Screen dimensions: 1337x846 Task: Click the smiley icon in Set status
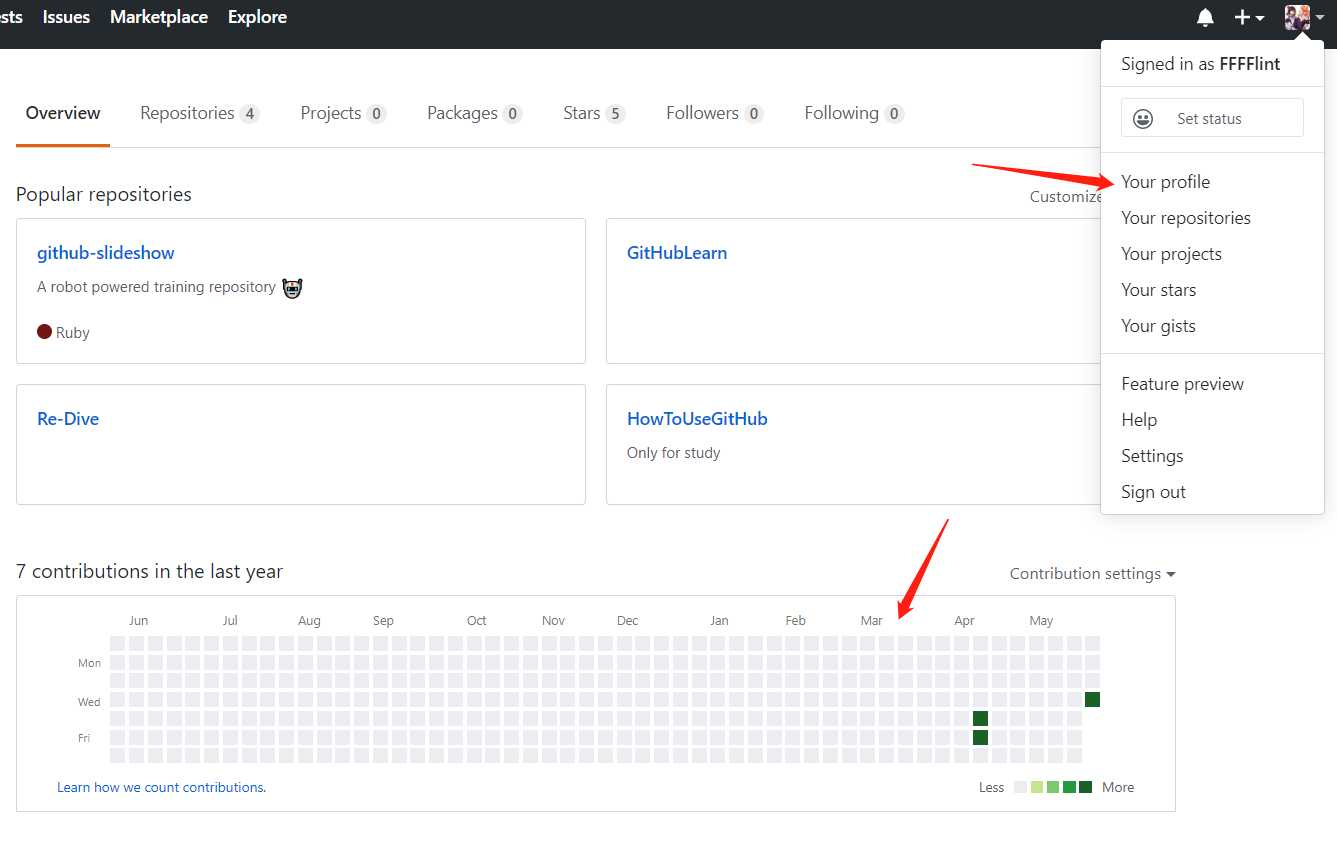[1143, 118]
